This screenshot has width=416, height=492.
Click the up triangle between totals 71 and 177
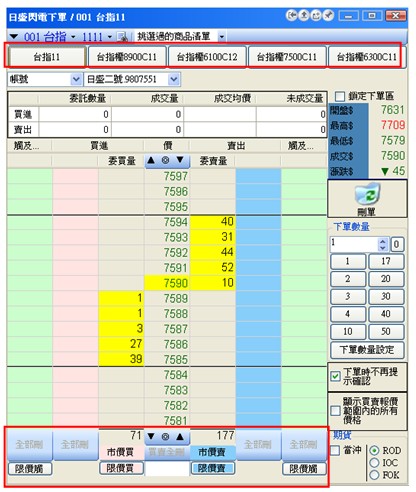click(x=180, y=436)
